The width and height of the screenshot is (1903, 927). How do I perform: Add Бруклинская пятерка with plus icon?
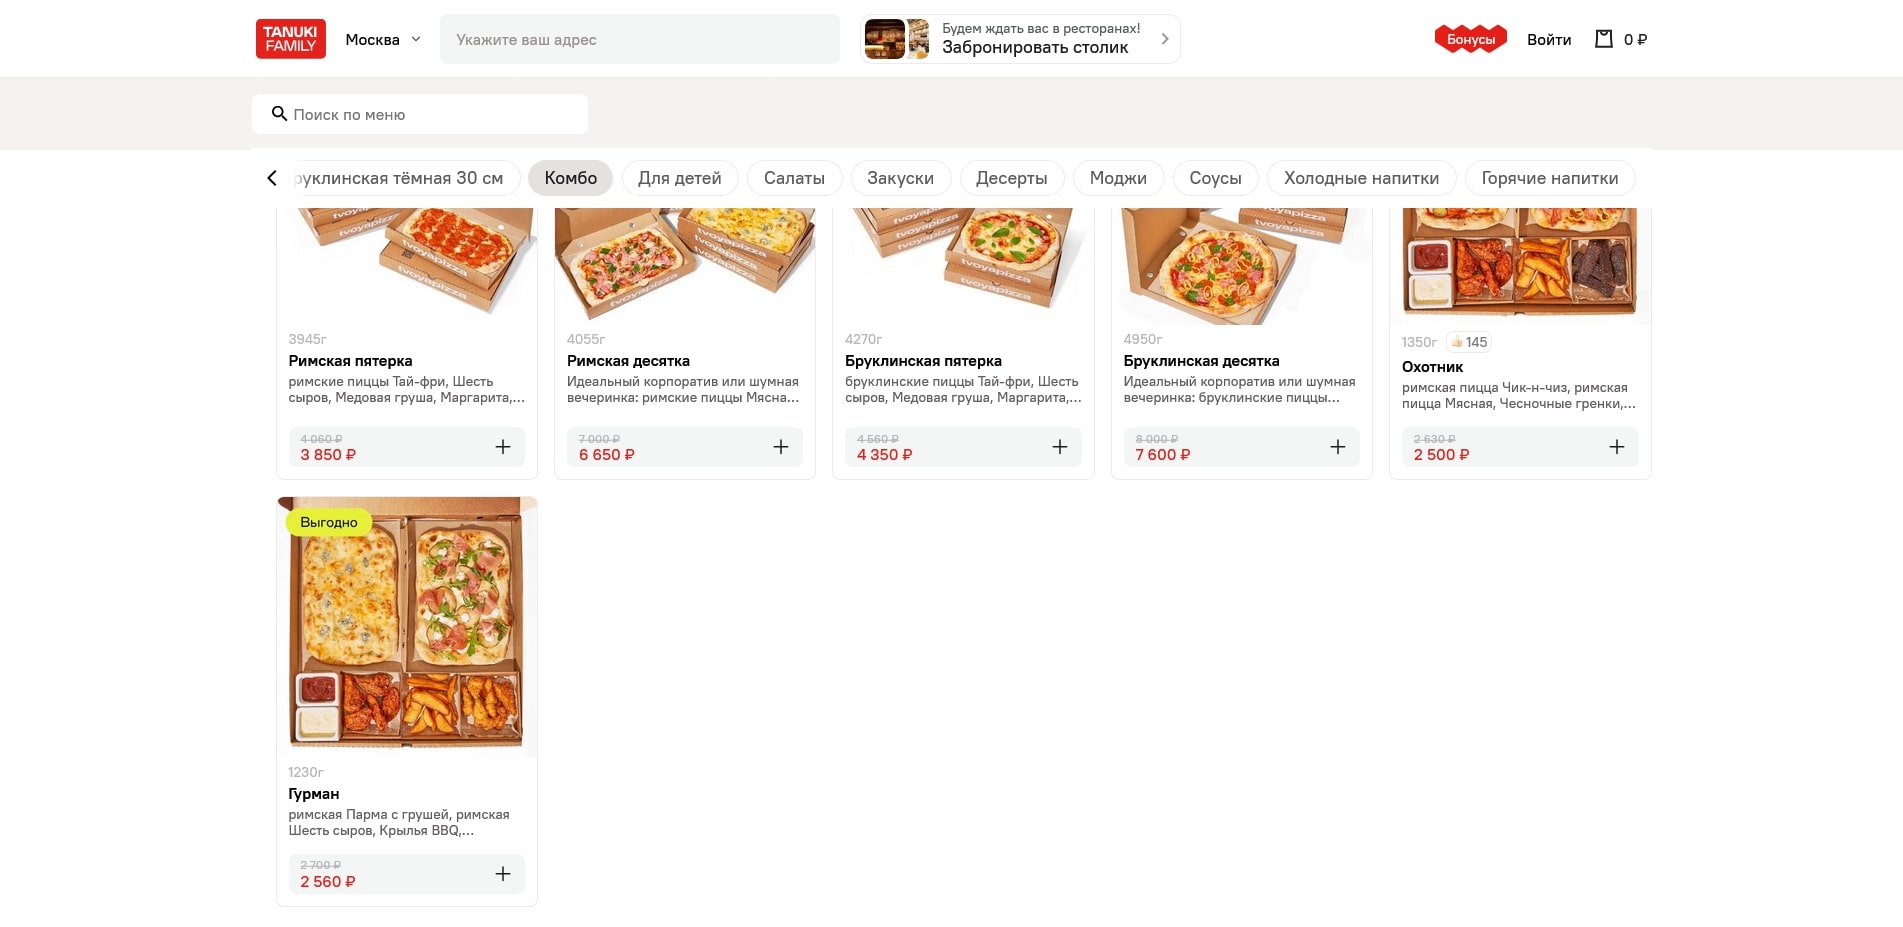coord(1060,447)
